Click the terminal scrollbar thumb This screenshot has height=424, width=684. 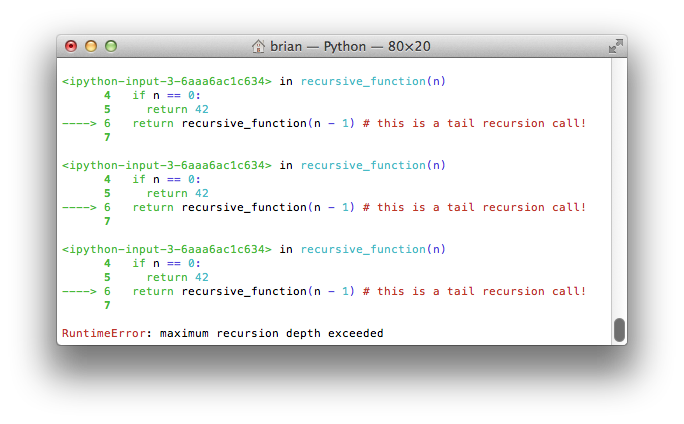point(619,330)
